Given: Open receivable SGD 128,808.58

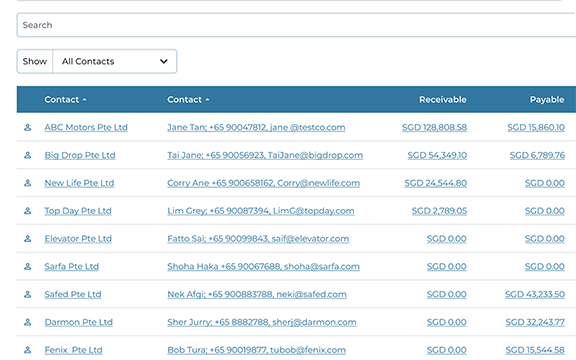Looking at the screenshot, I should (x=434, y=127).
